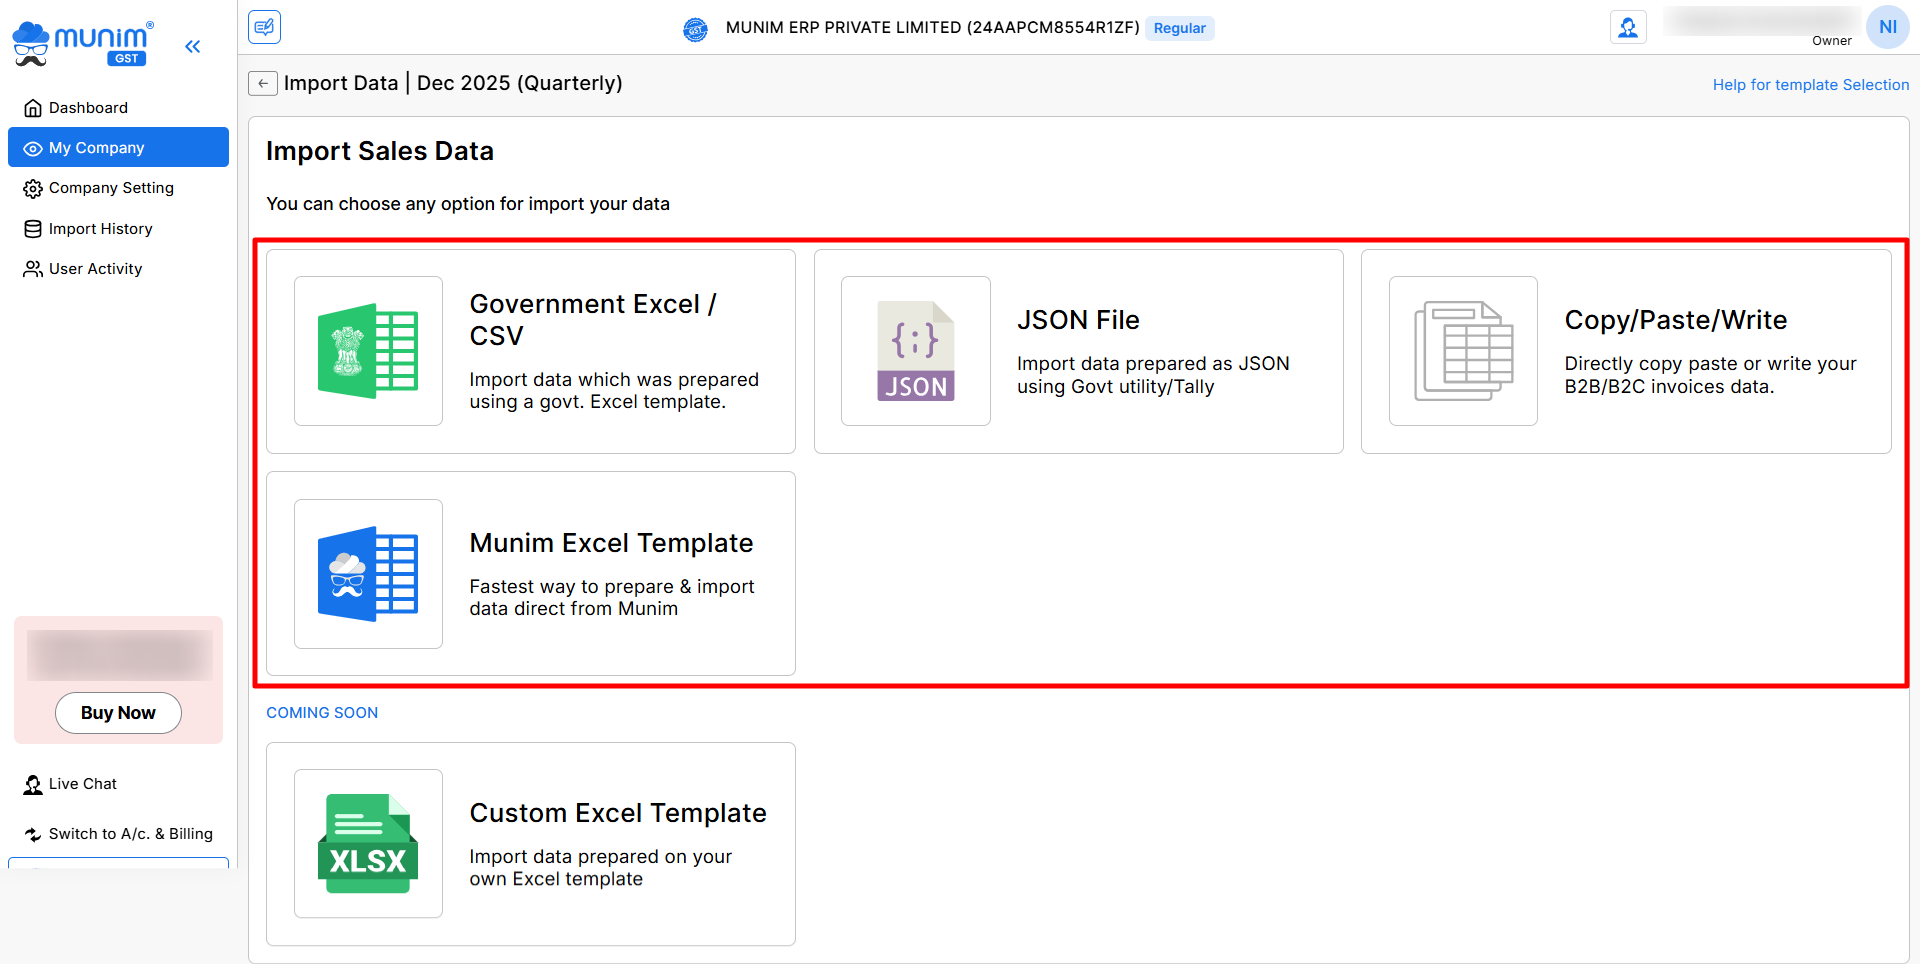This screenshot has width=1920, height=965.
Task: Choose the Munim Excel Template icon
Action: tap(368, 574)
